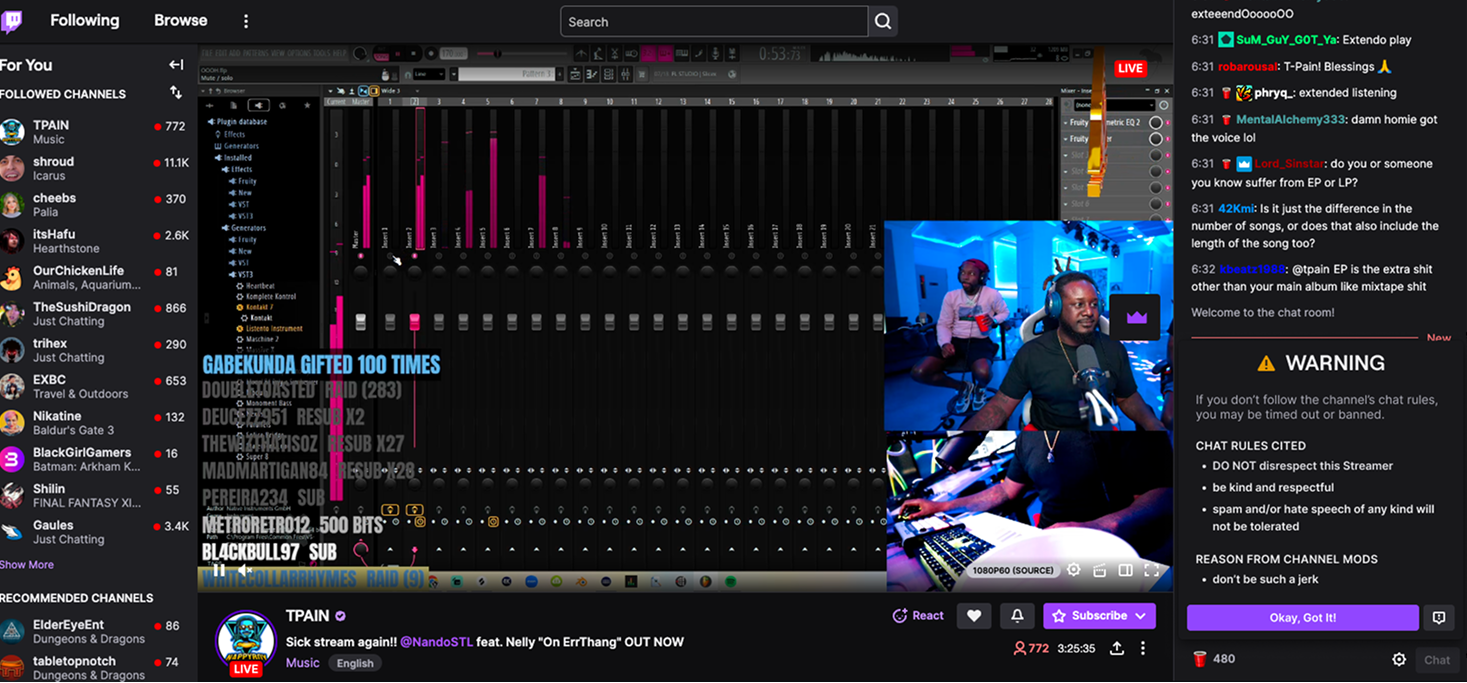Screen dimensions: 1467x683
Task: Click the React button
Action: (918, 616)
